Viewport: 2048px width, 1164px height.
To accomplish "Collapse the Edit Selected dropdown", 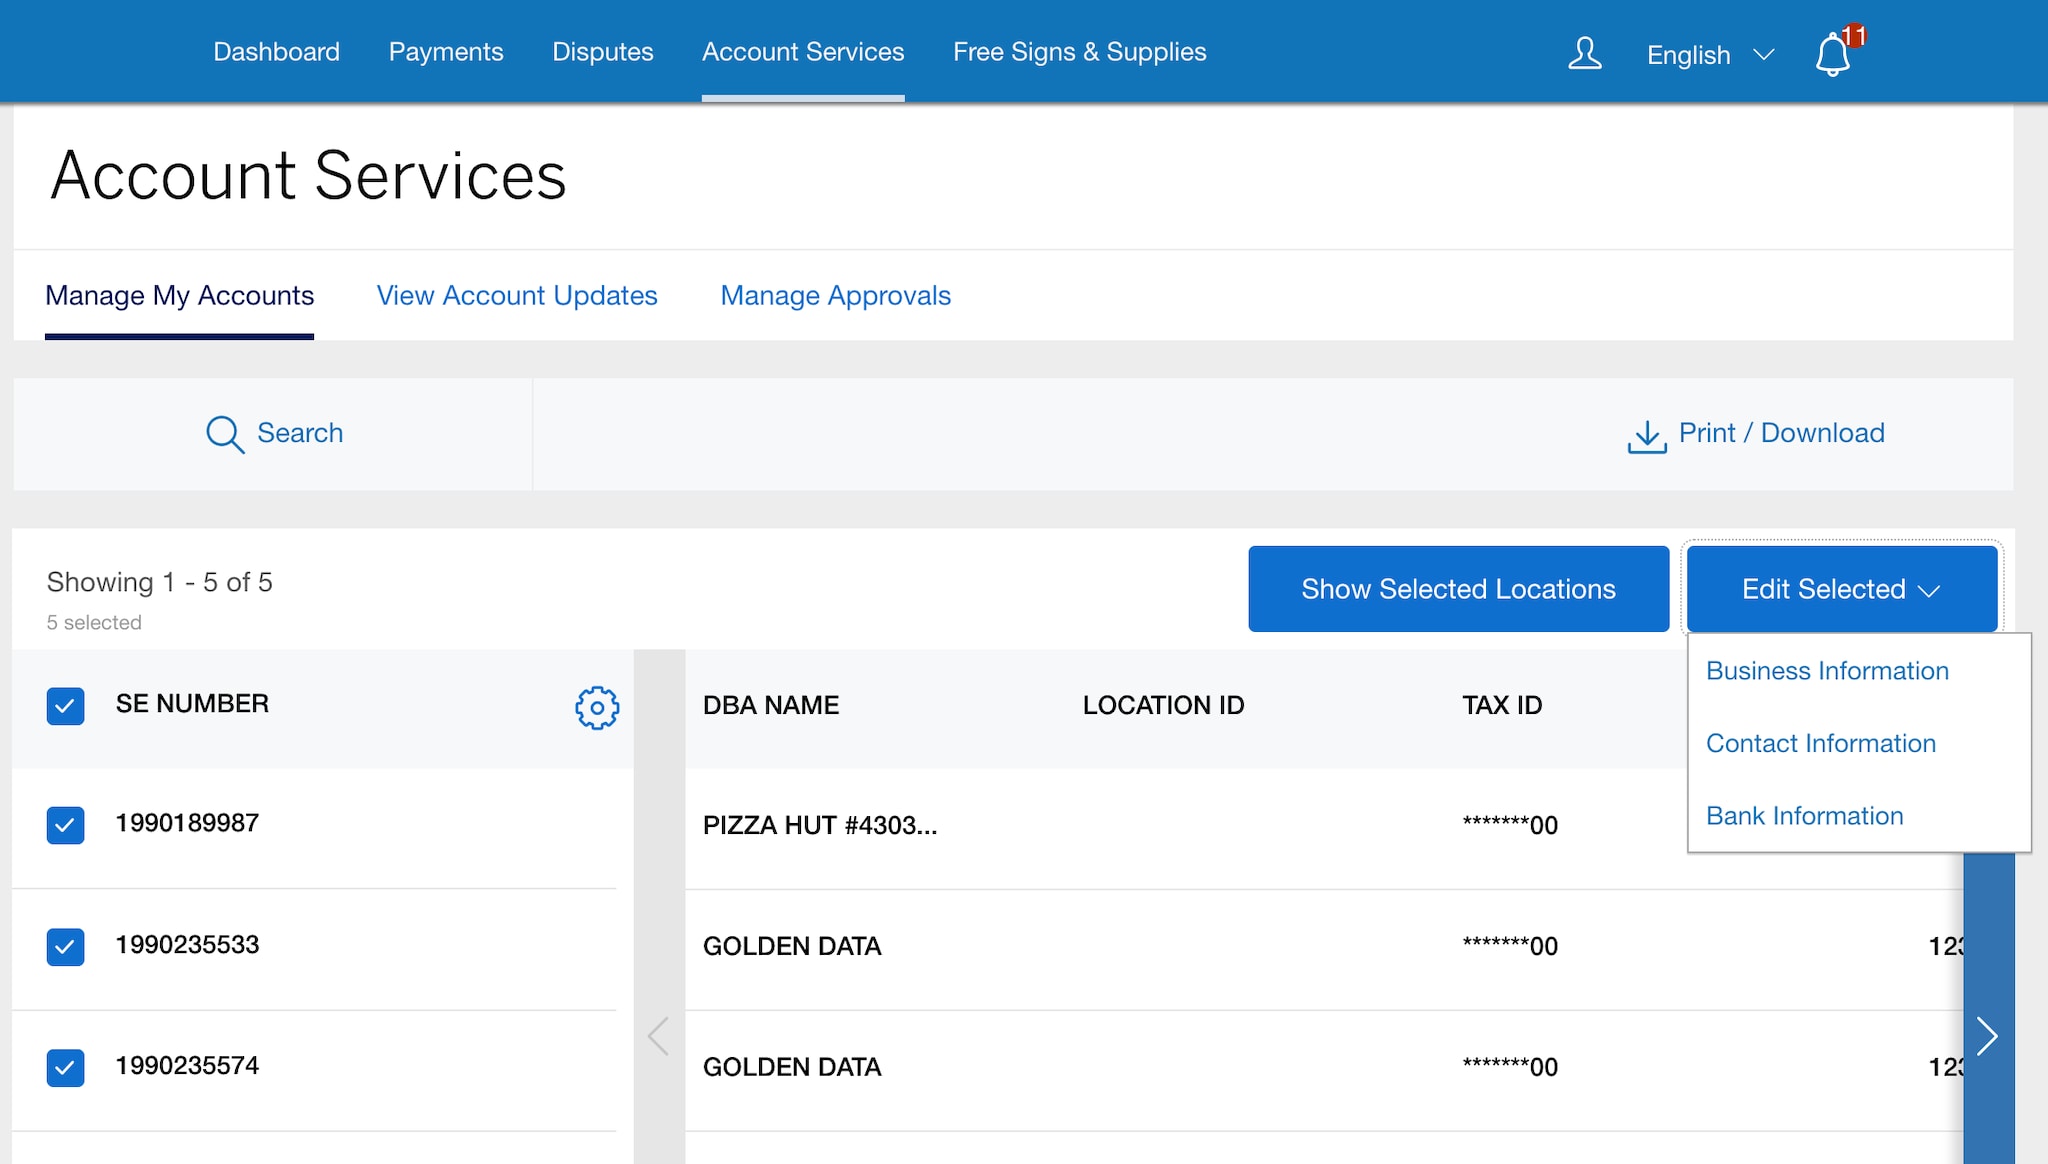I will coord(1841,589).
